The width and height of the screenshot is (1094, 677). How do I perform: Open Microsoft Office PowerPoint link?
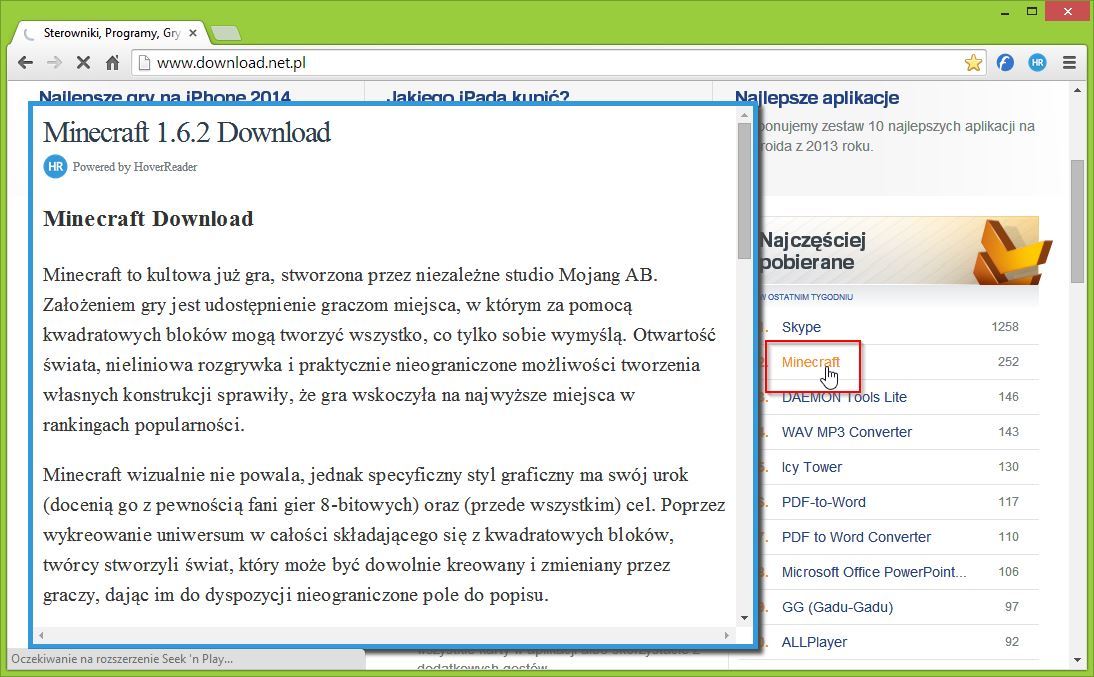click(x=874, y=572)
